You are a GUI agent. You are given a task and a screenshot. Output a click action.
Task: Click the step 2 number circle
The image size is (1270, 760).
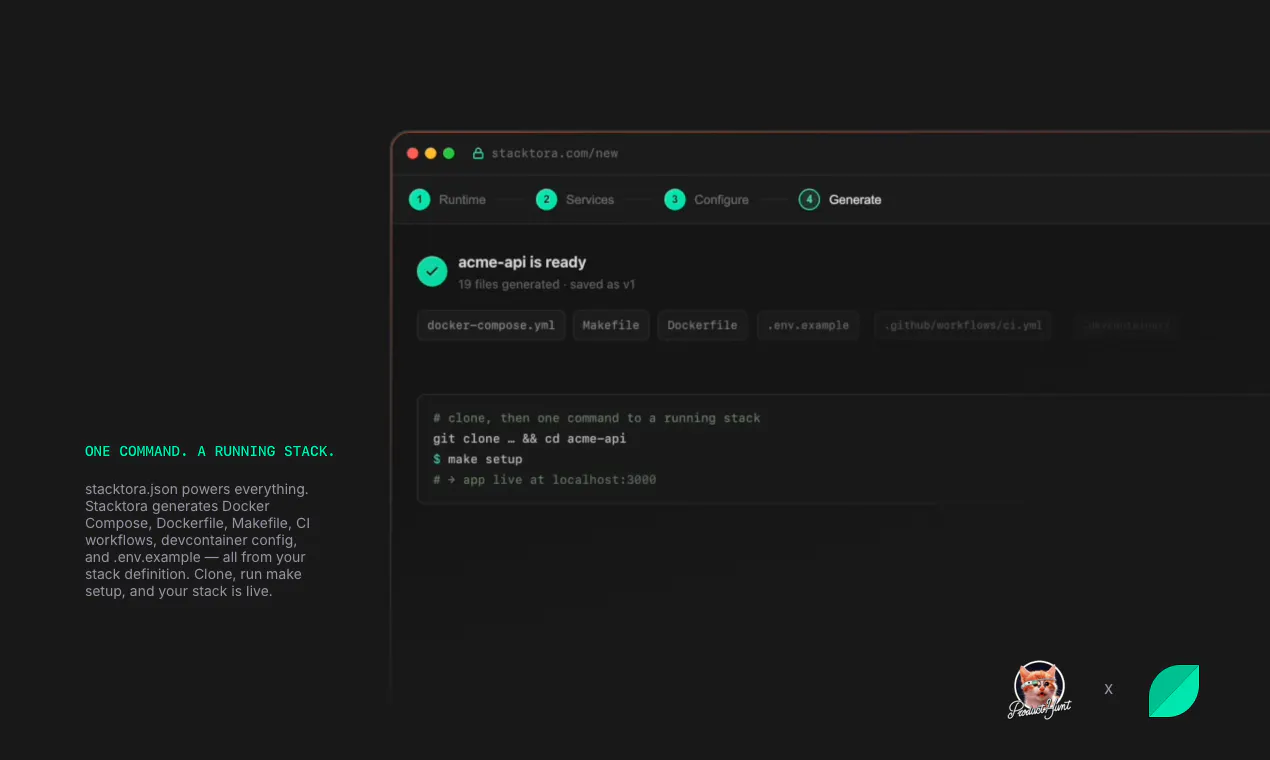(x=546, y=199)
